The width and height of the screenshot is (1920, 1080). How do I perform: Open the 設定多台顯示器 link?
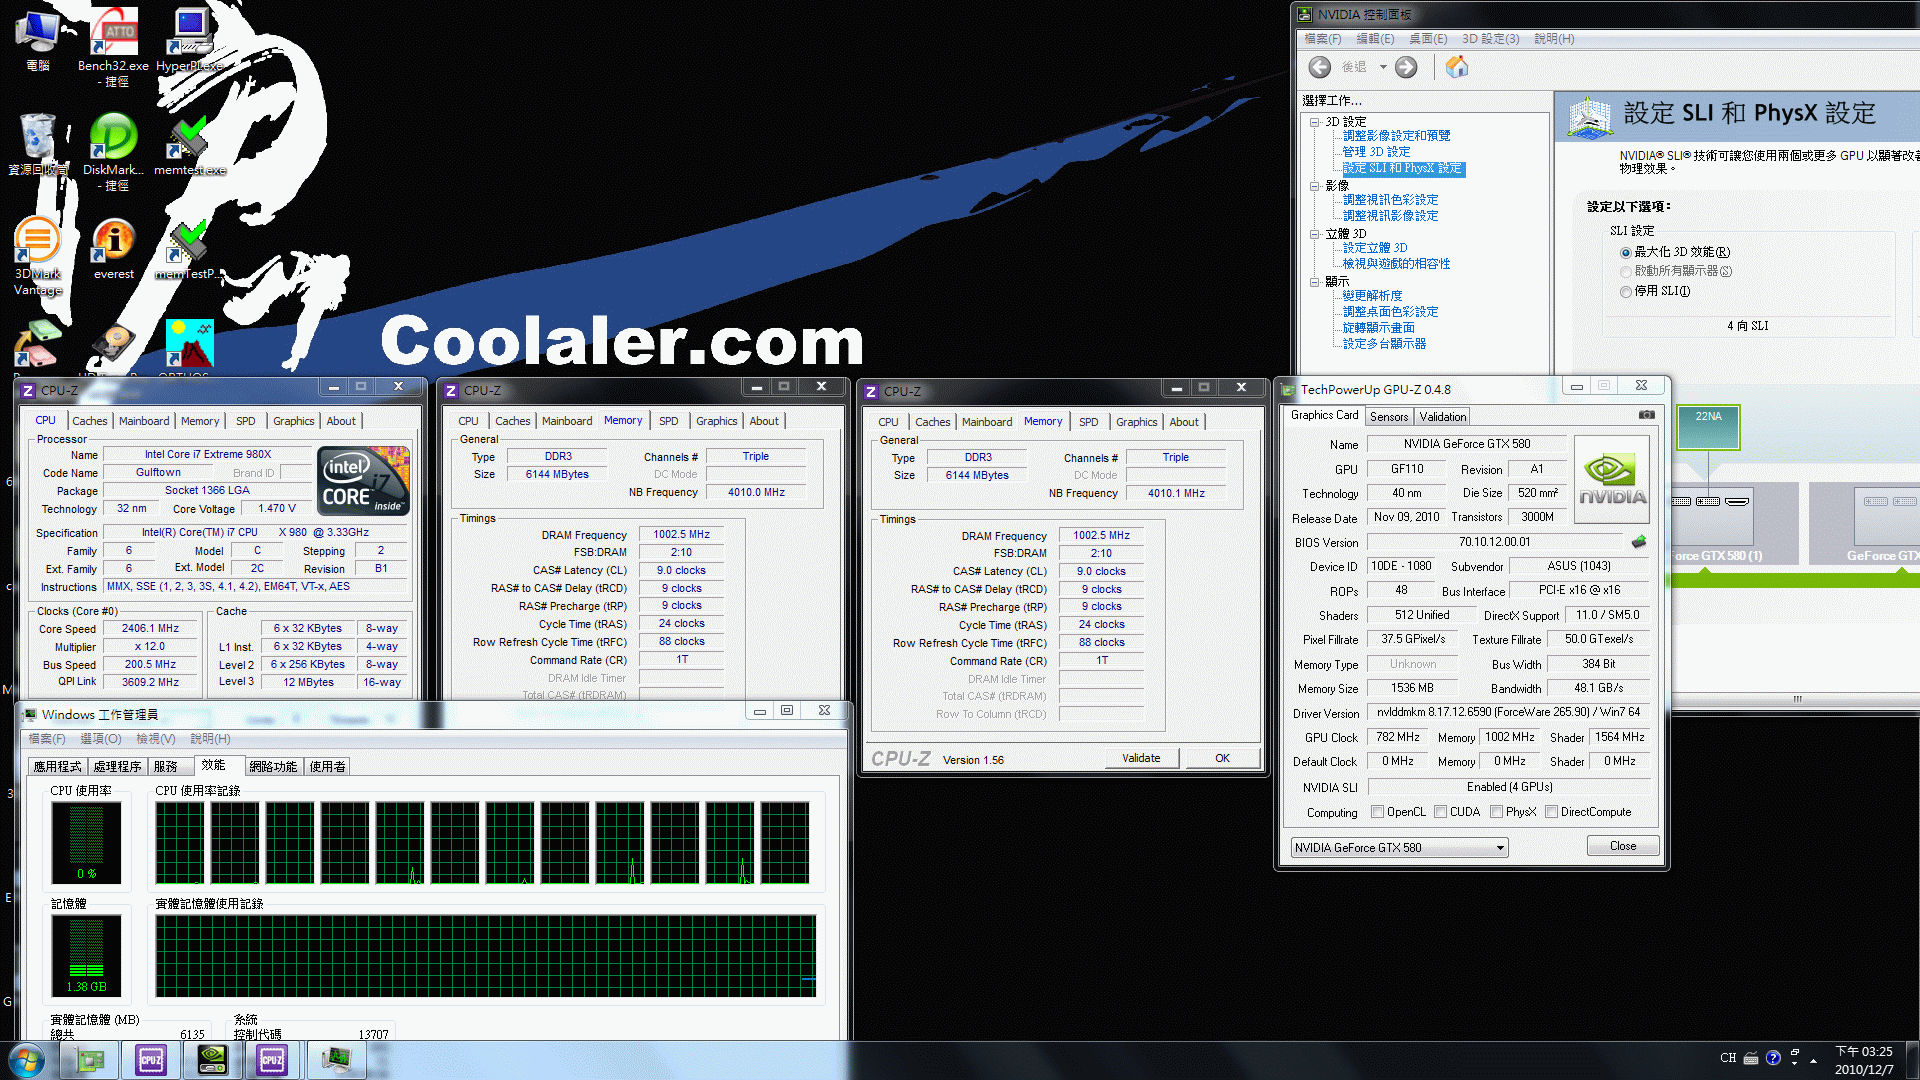(1384, 344)
